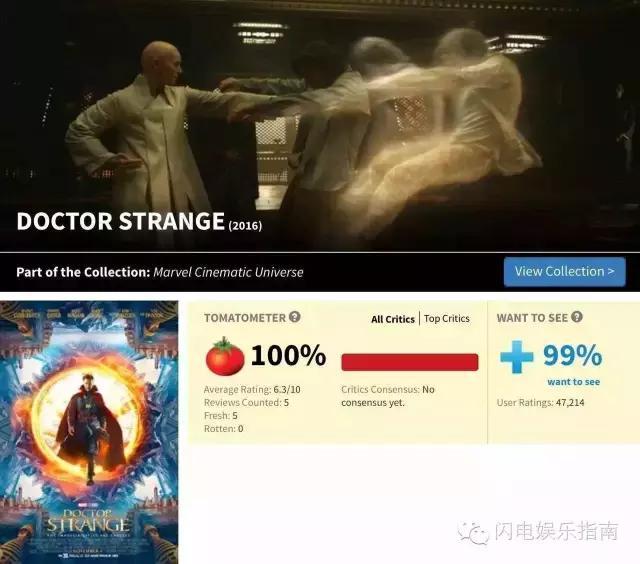640x564 pixels.
Task: Click the 100% Tomatometer score
Action: click(289, 355)
